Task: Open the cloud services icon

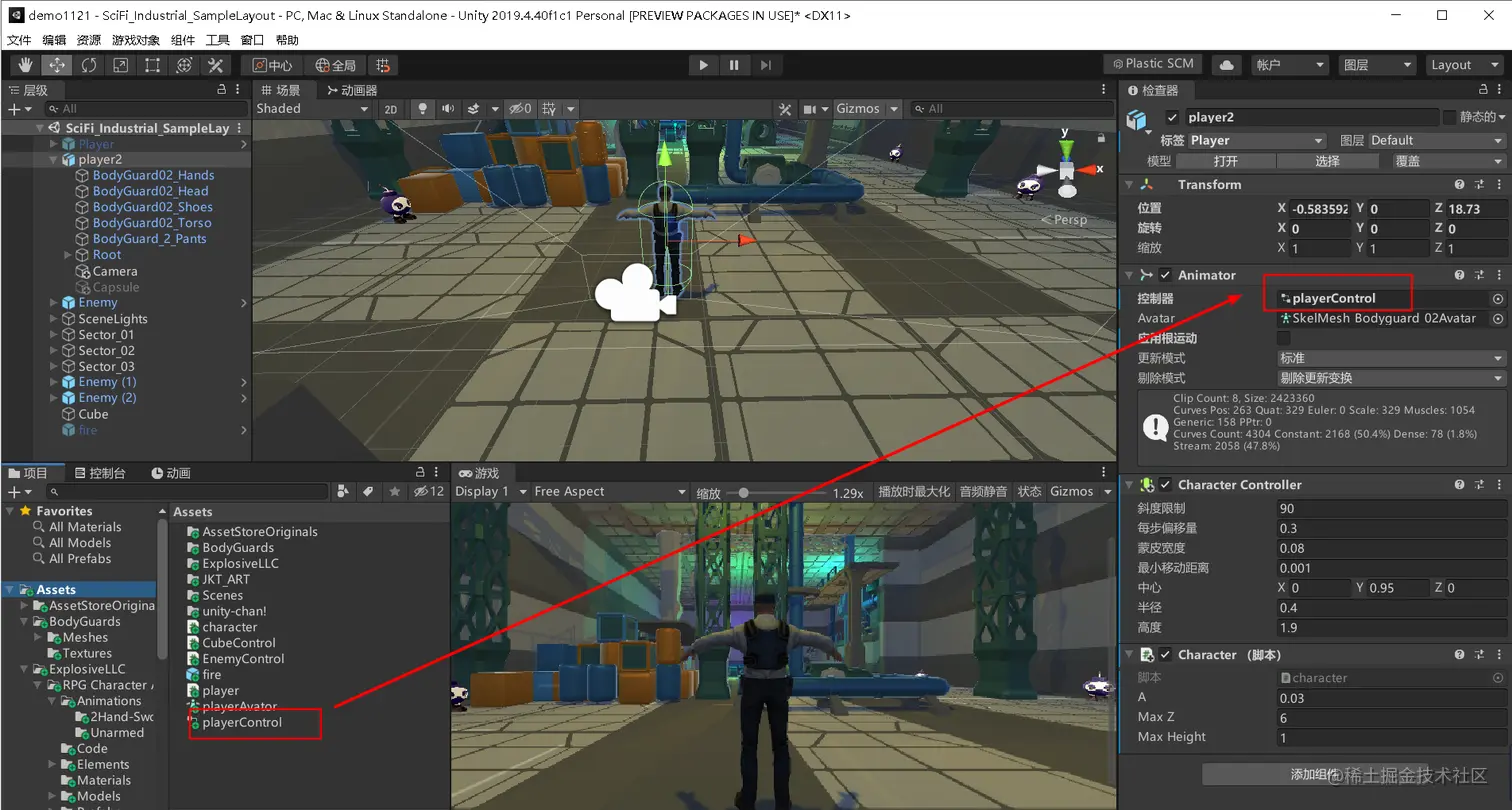Action: [1226, 65]
